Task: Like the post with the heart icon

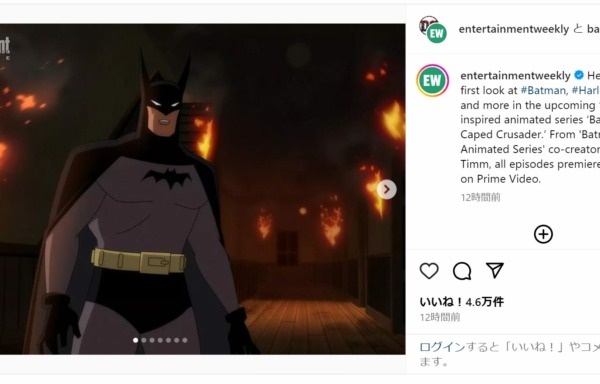Action: click(429, 271)
